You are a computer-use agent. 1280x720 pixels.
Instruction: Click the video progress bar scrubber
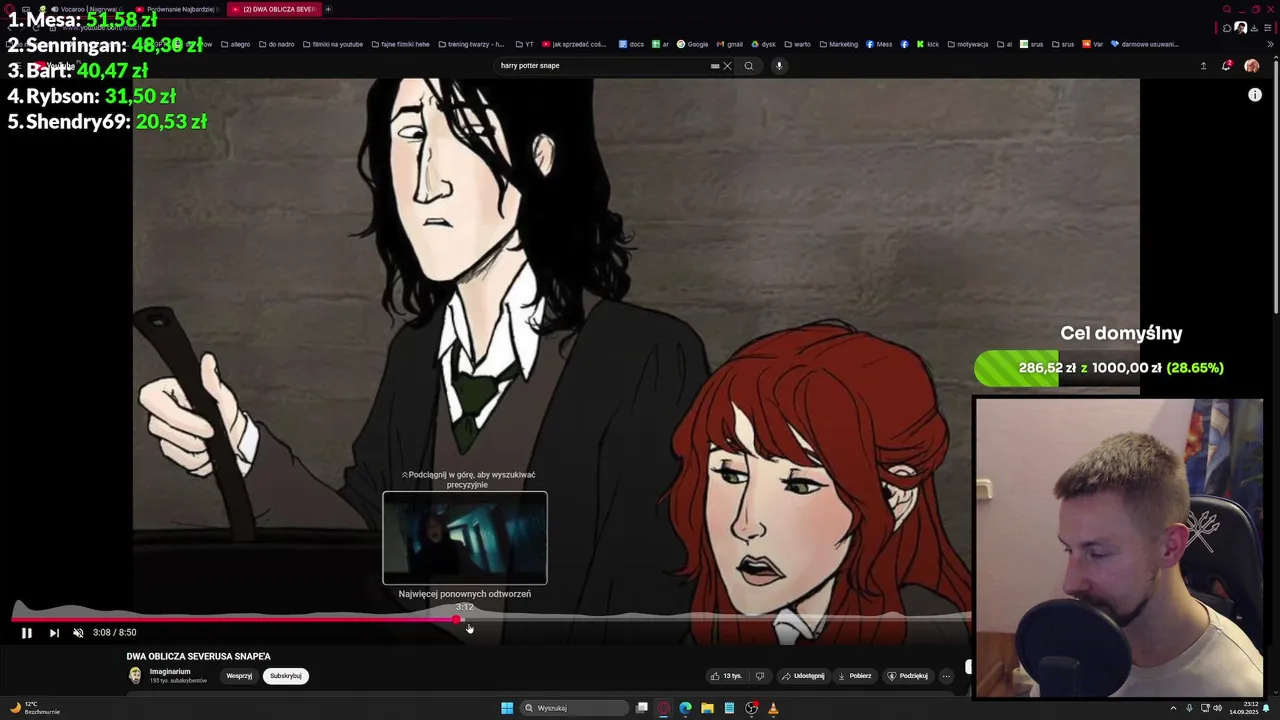[x=458, y=620]
